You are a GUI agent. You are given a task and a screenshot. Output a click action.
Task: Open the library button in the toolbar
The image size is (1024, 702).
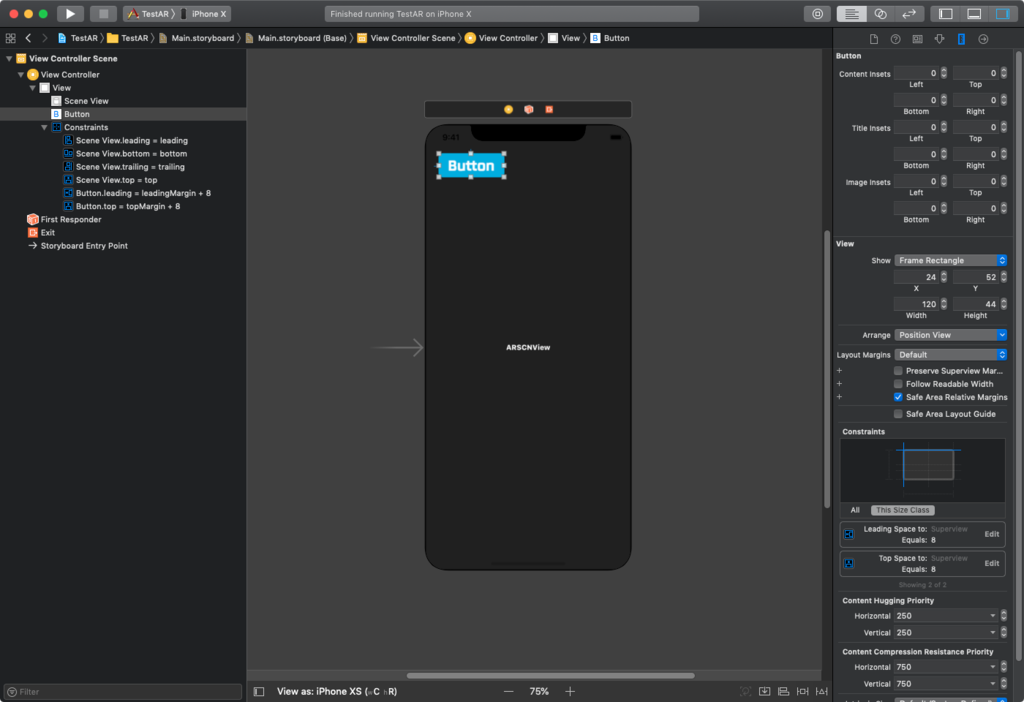817,14
